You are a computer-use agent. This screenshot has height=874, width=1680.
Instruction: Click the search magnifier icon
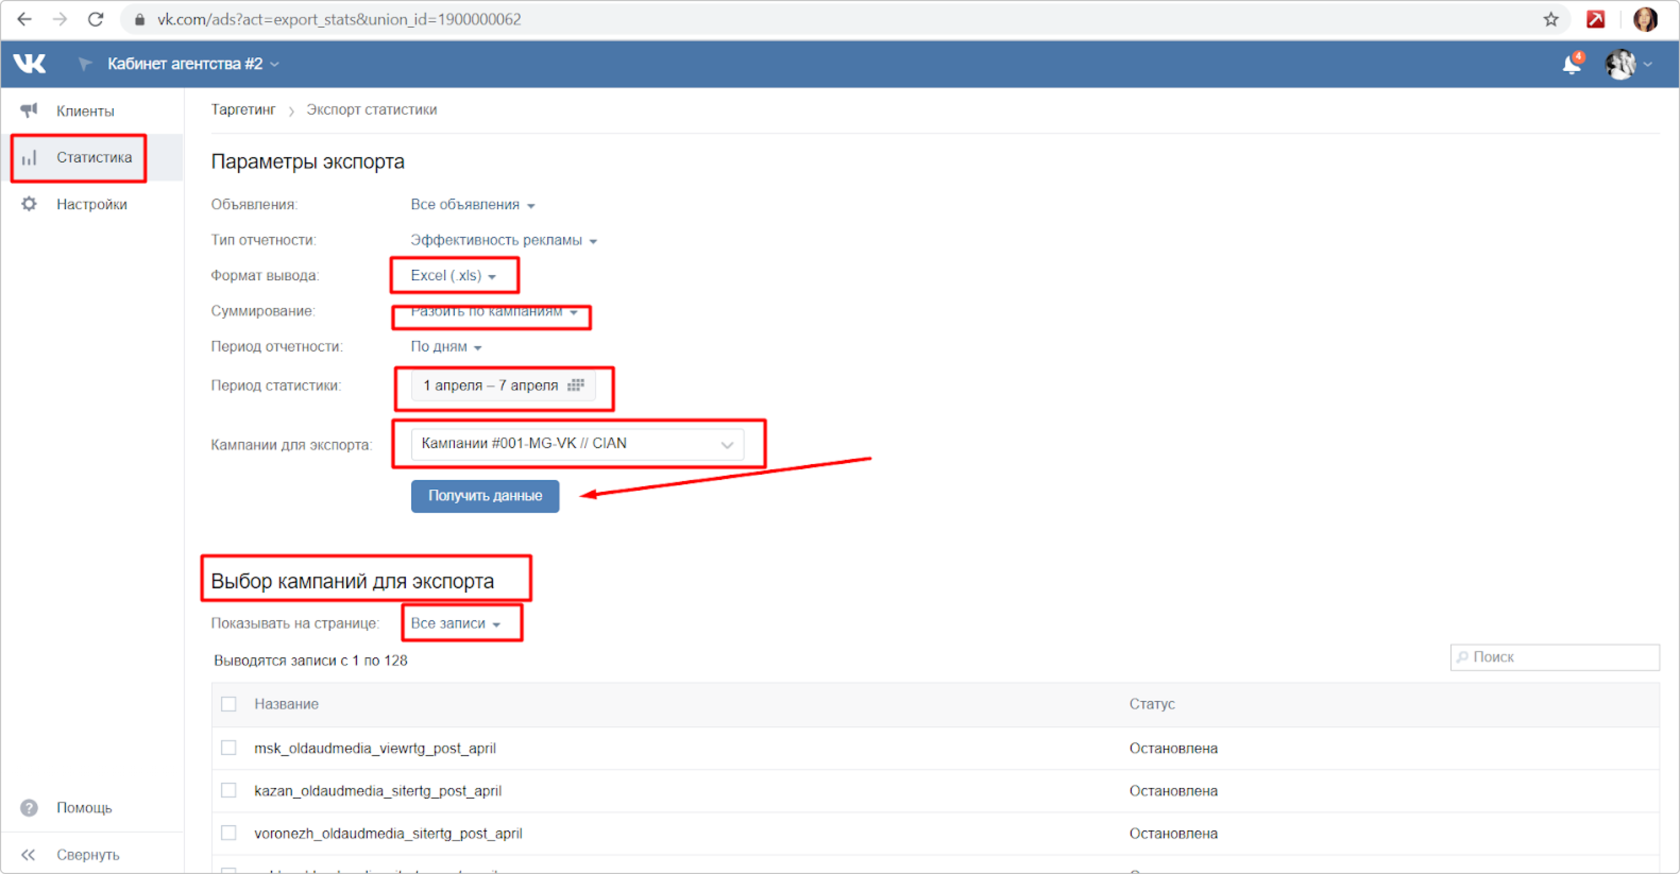click(x=1463, y=657)
